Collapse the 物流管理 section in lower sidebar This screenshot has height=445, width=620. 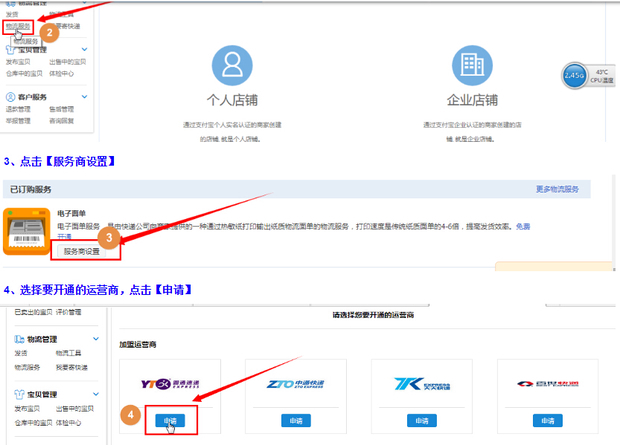[96, 340]
